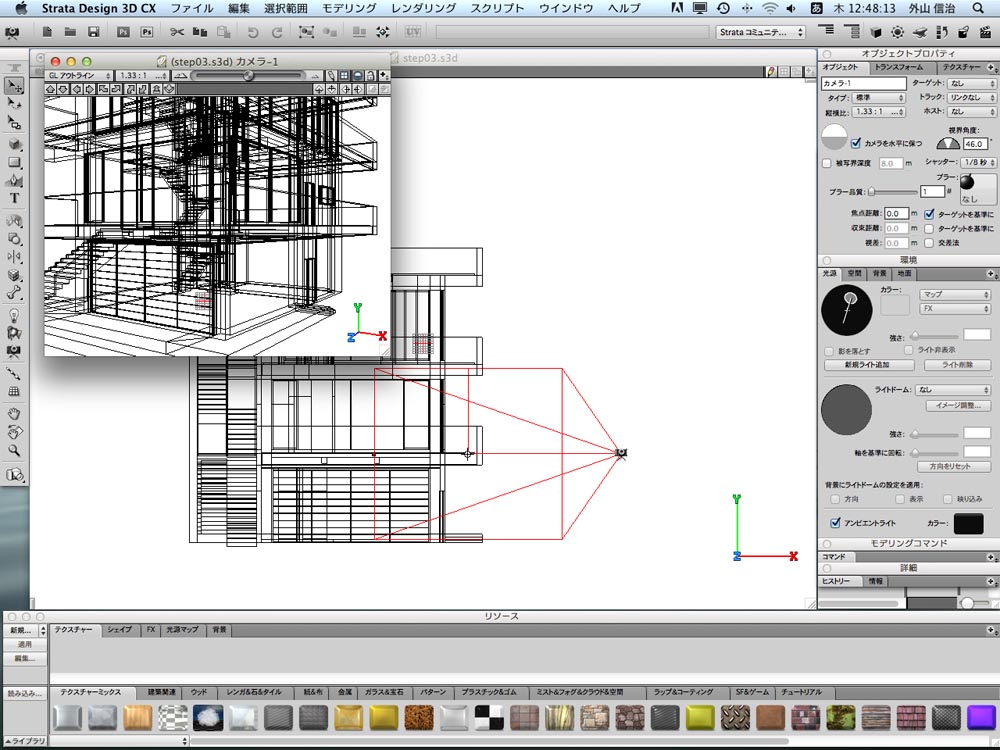Undo the last action from toolbar
The width and height of the screenshot is (1000, 750).
coord(253,32)
